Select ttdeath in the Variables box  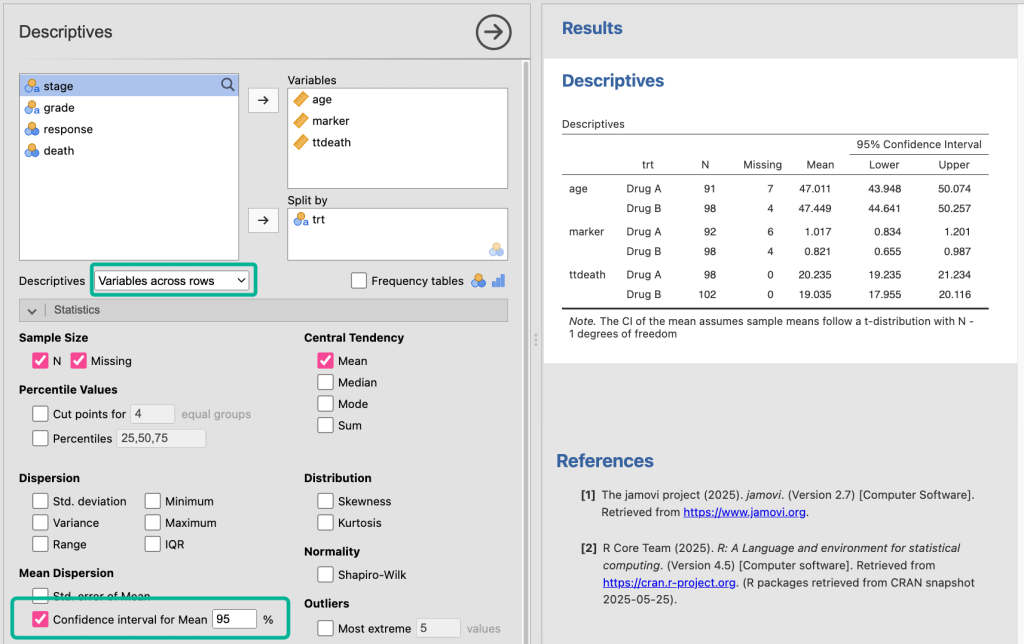pos(397,142)
